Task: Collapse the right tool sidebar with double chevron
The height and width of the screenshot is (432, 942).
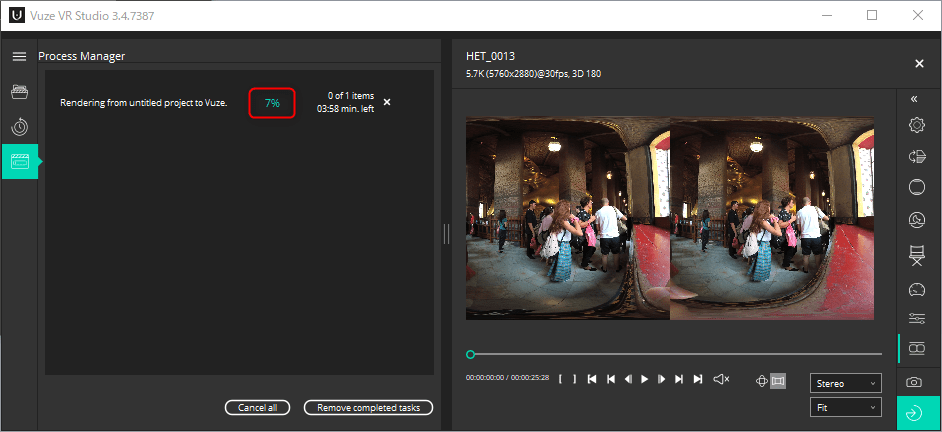Action: (x=914, y=99)
